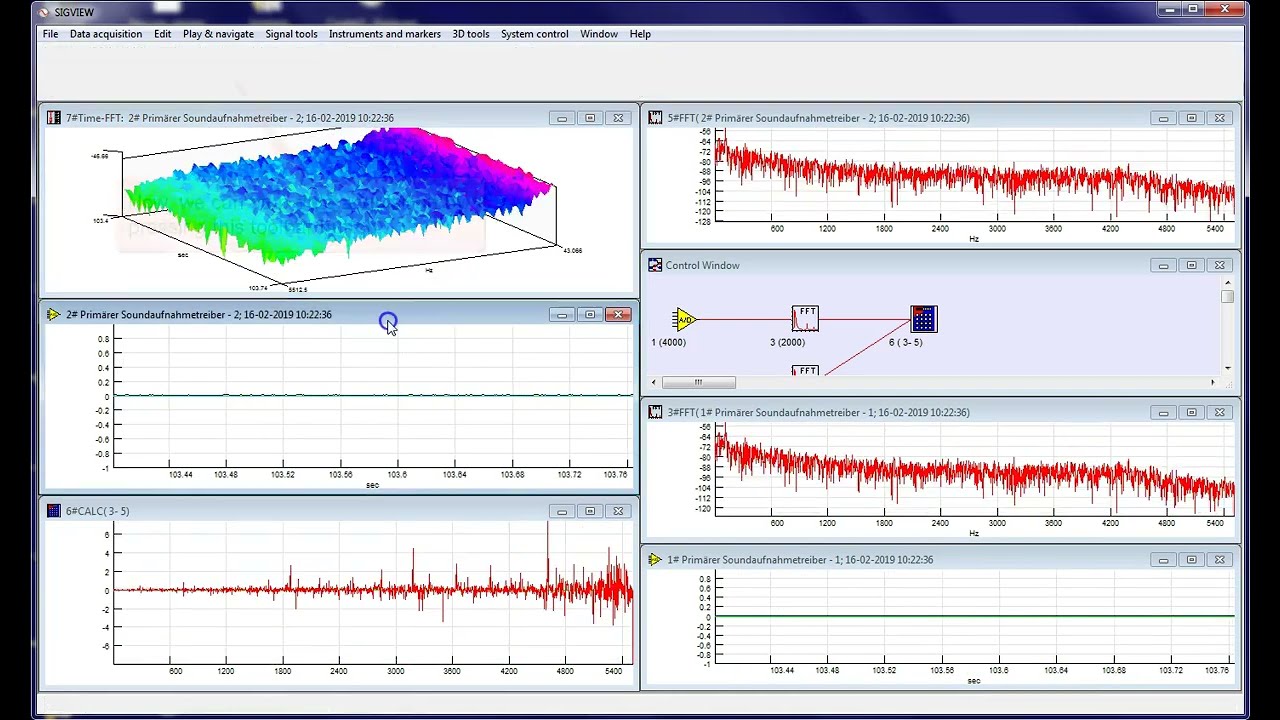
Task: Close the 3#FFT window
Action: (1219, 412)
